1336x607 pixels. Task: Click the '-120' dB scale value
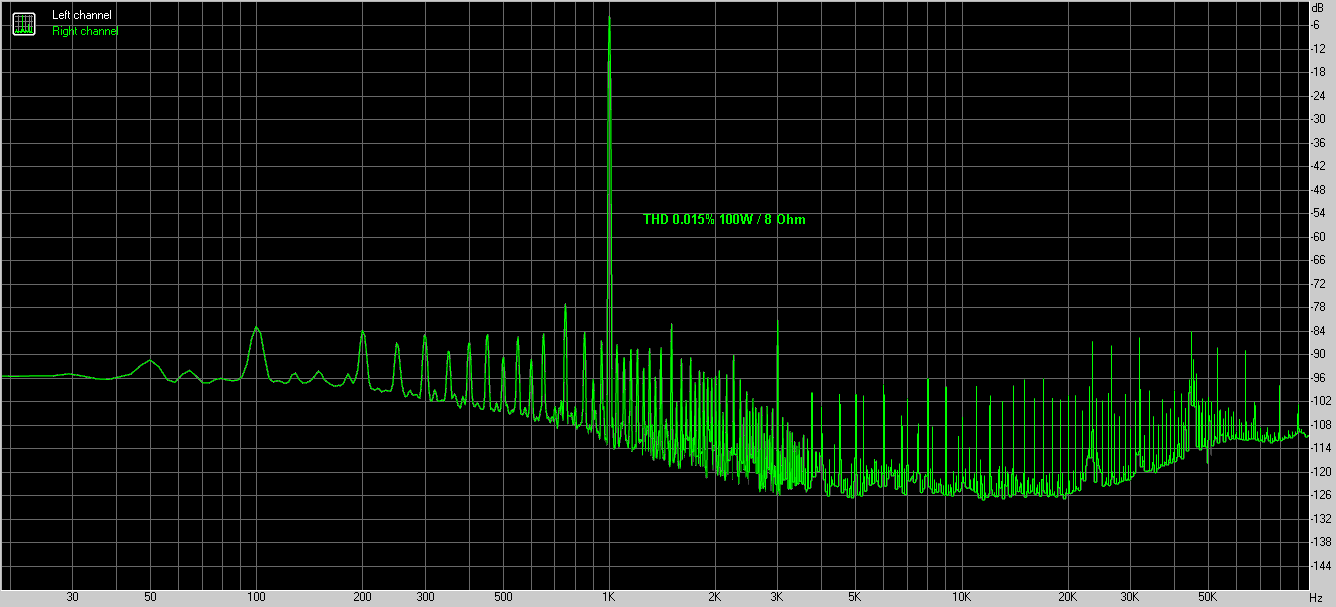pyautogui.click(x=1323, y=472)
